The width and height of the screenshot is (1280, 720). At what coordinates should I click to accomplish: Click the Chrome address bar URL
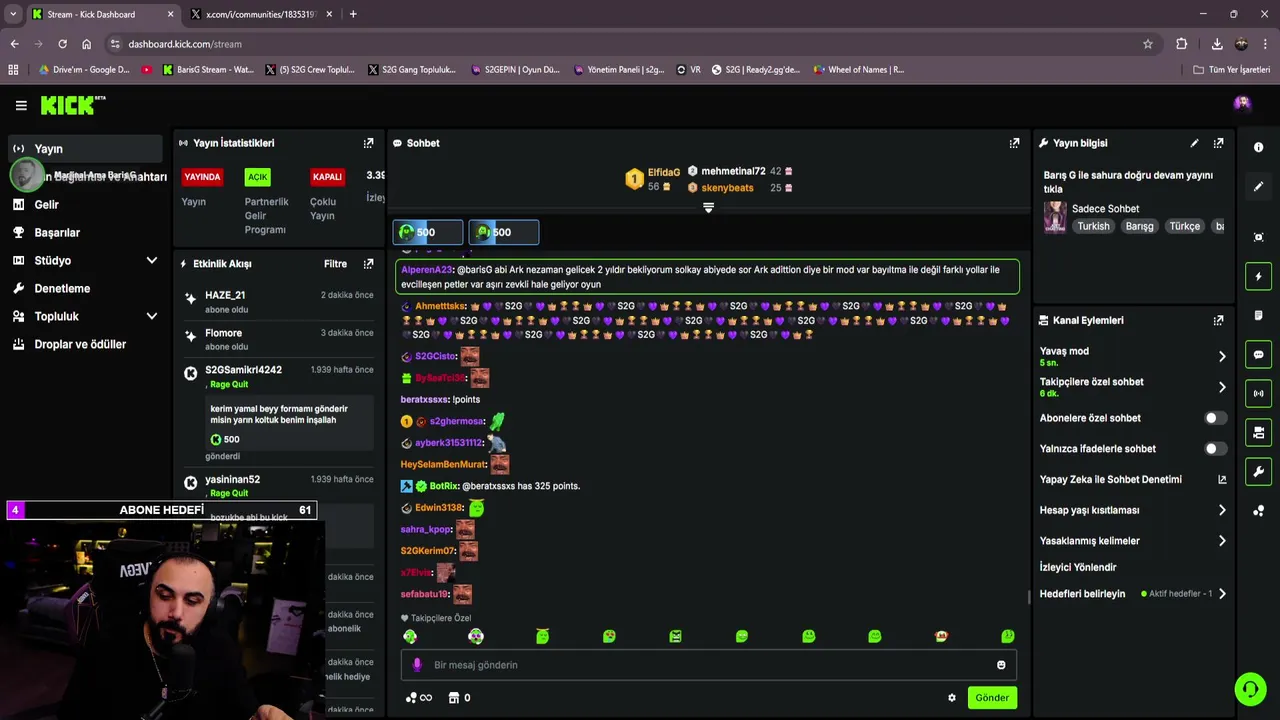coord(185,44)
